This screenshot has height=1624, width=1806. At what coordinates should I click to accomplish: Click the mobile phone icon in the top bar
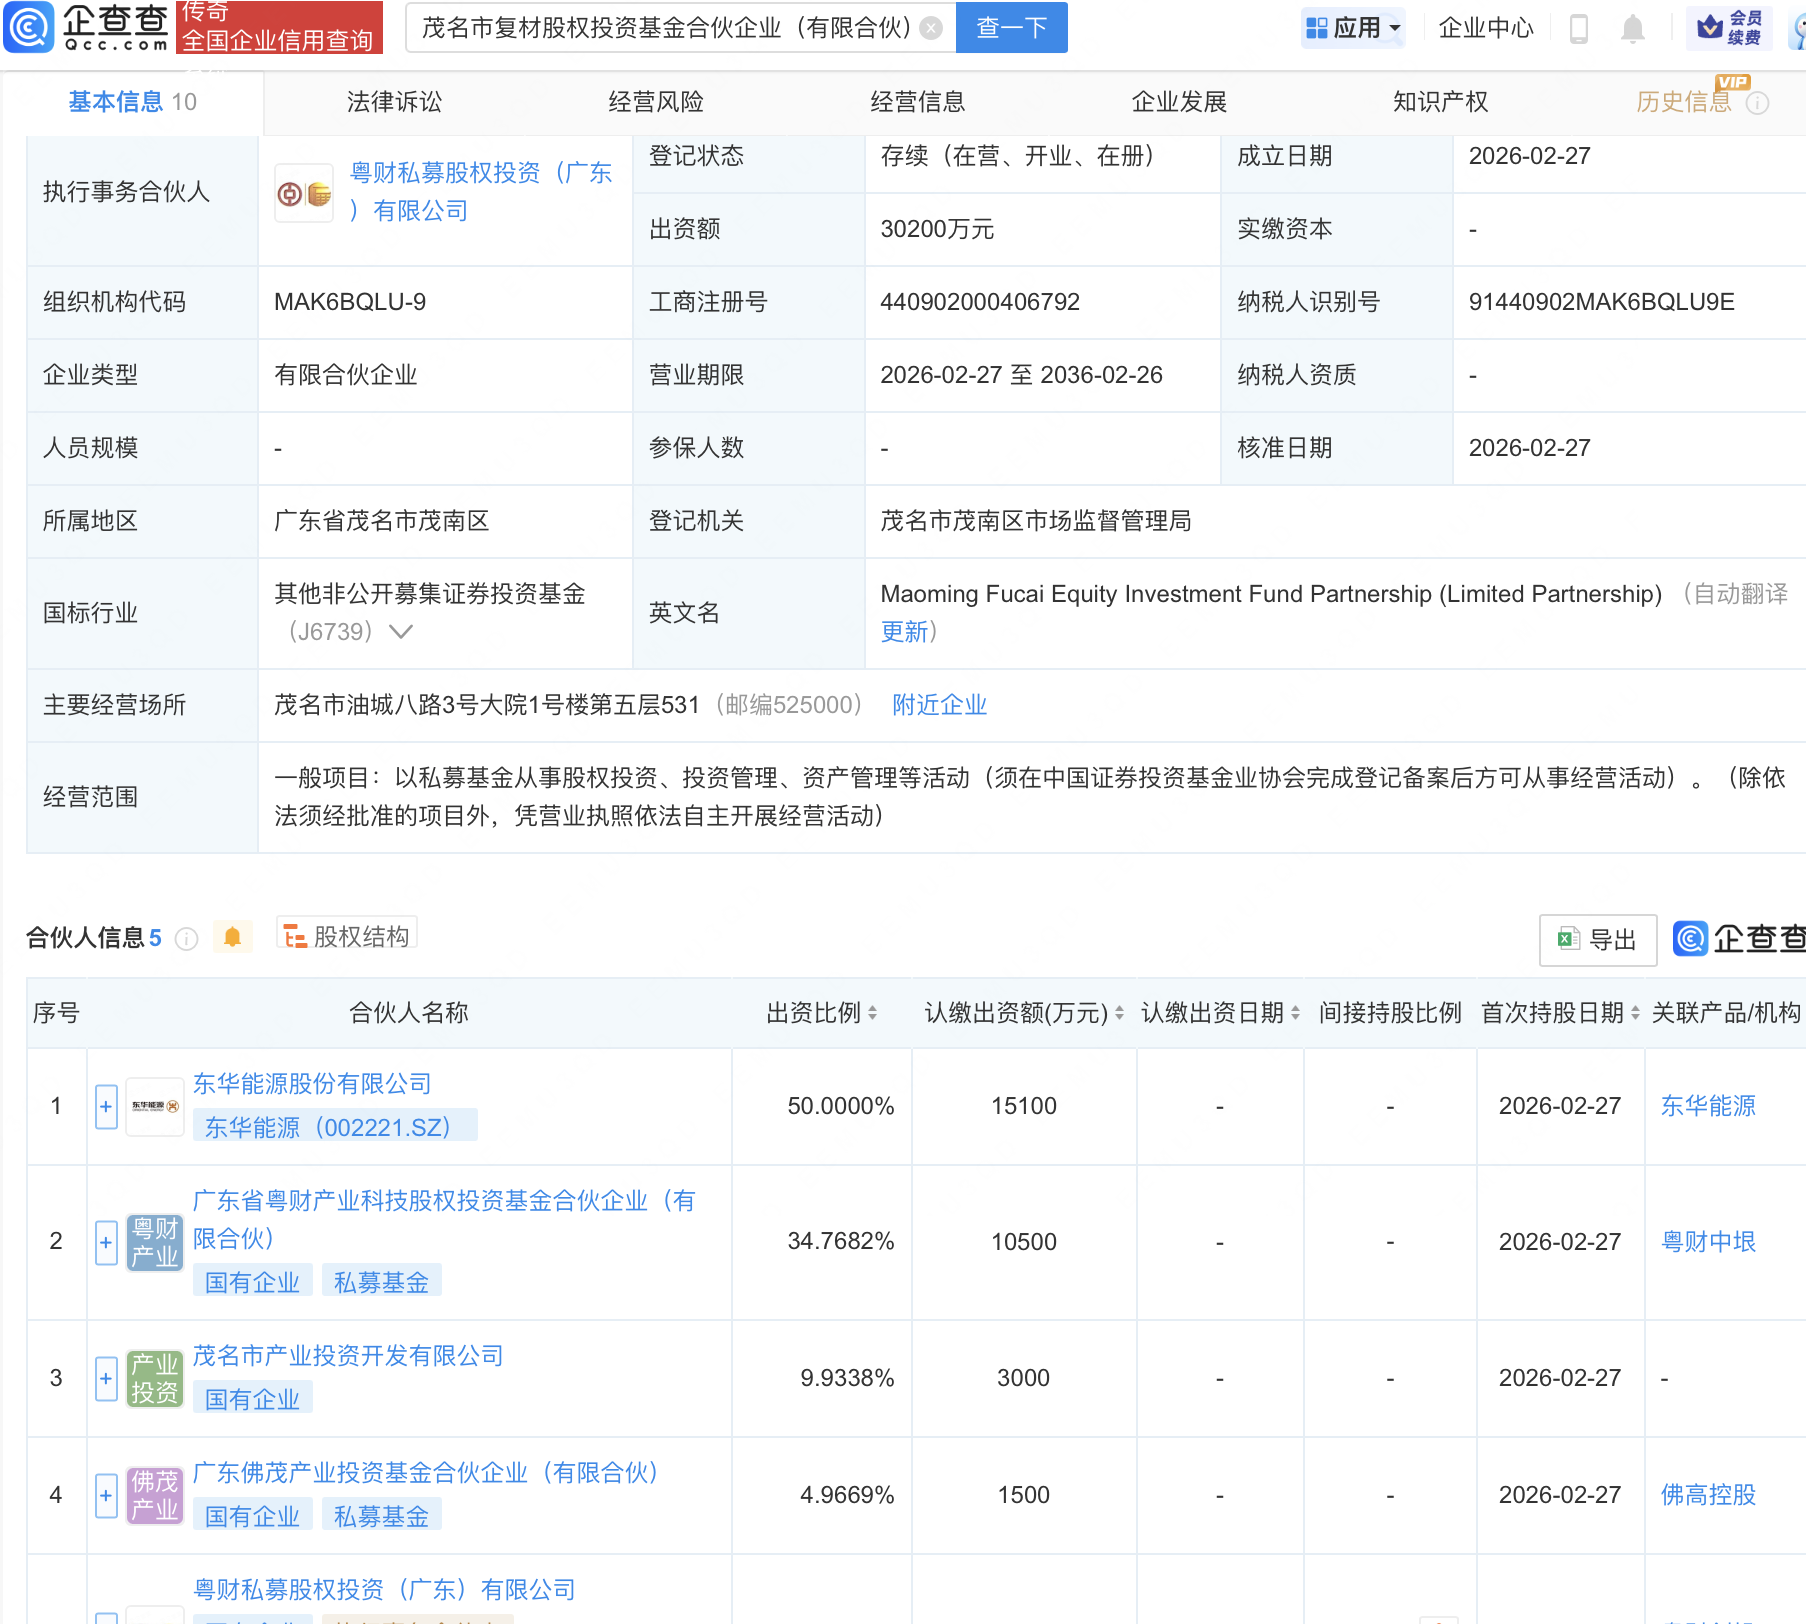(1580, 28)
